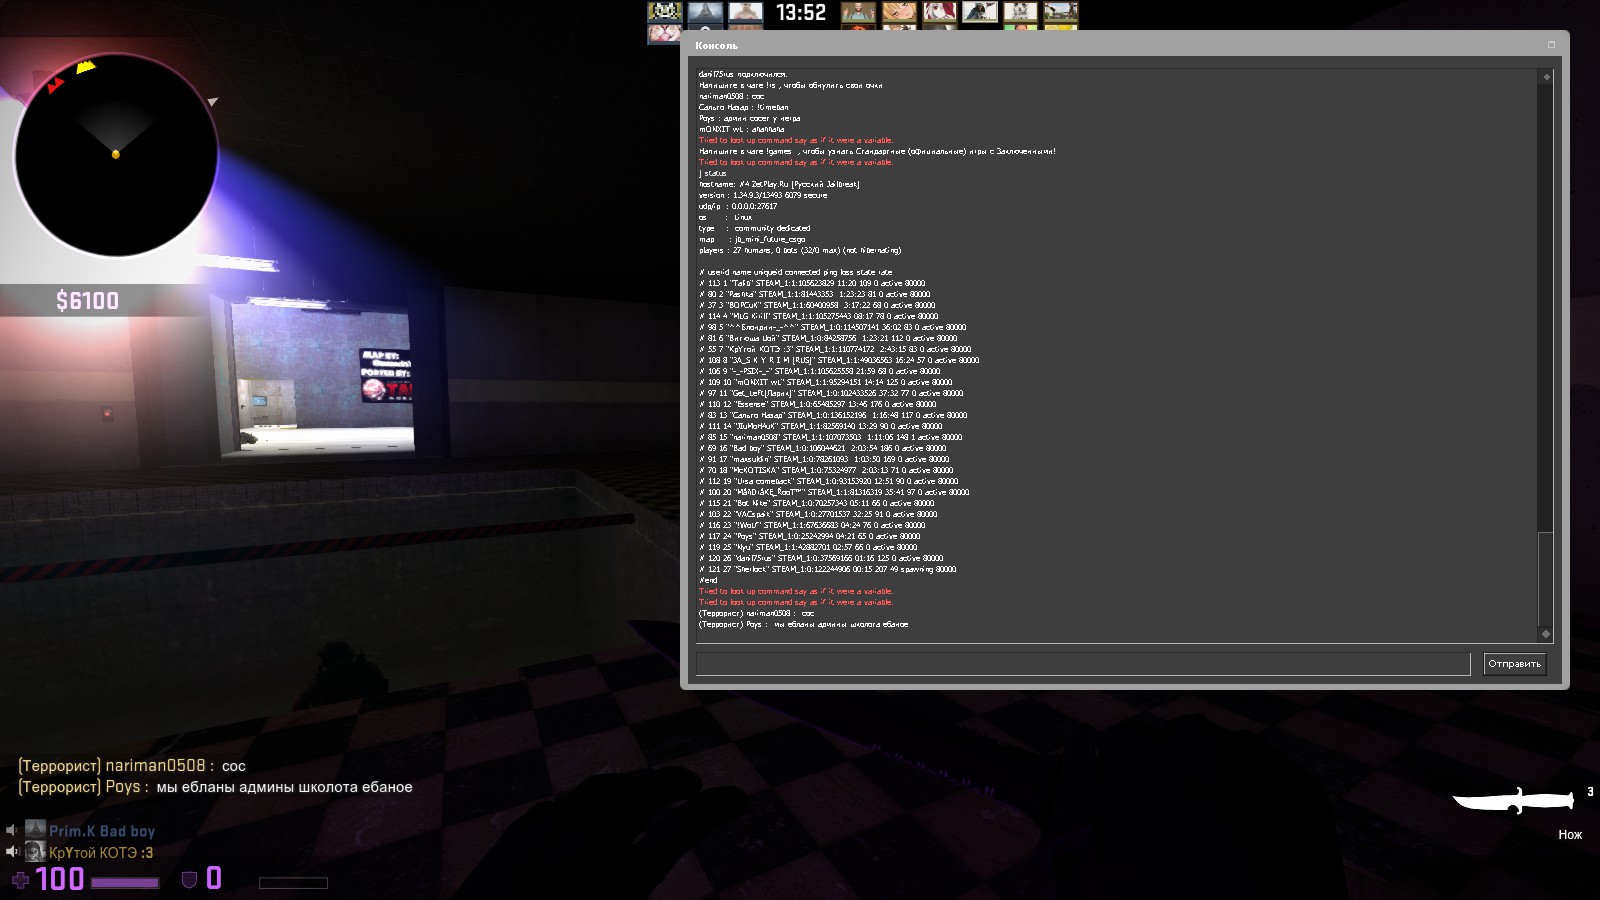Click speaker icon next to КрУтой КОТЭ
Viewport: 1600px width, 900px height.
[12, 852]
